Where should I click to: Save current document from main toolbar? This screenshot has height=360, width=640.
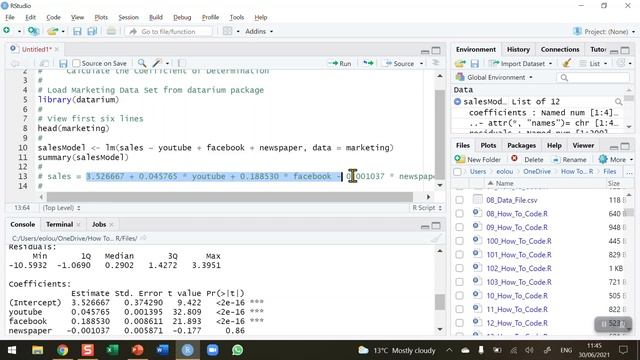[77, 31]
